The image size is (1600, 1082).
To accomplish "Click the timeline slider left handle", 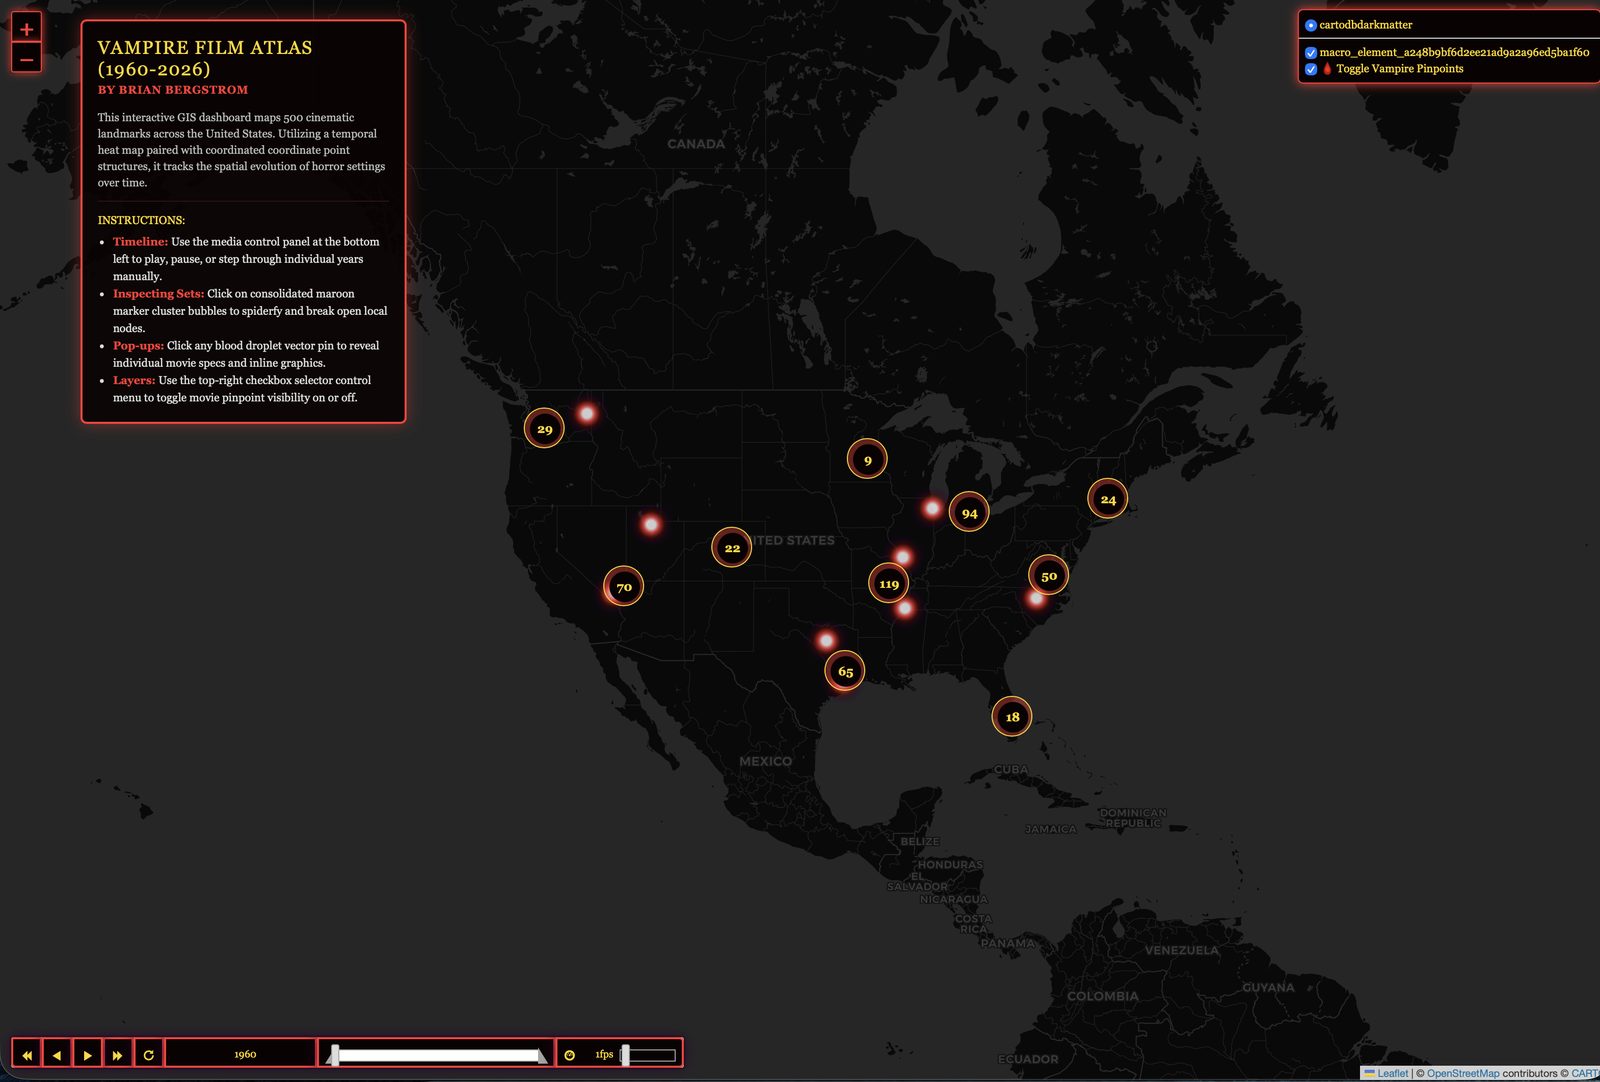I will tap(334, 1055).
